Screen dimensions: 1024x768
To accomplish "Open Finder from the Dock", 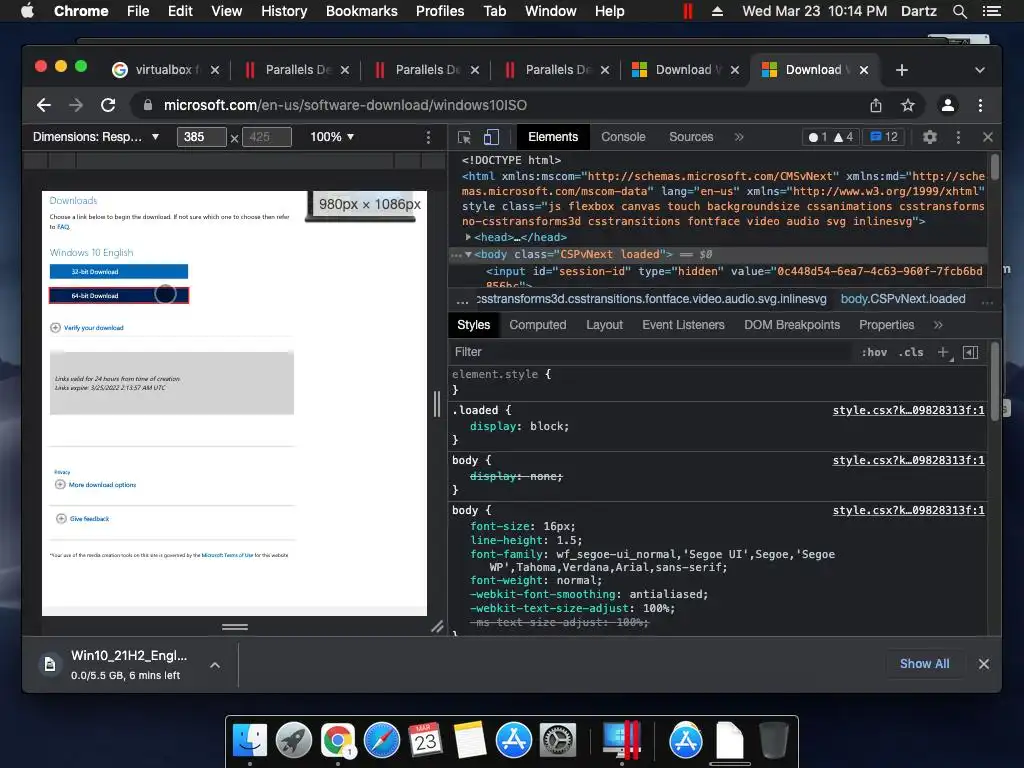I will pyautogui.click(x=249, y=740).
